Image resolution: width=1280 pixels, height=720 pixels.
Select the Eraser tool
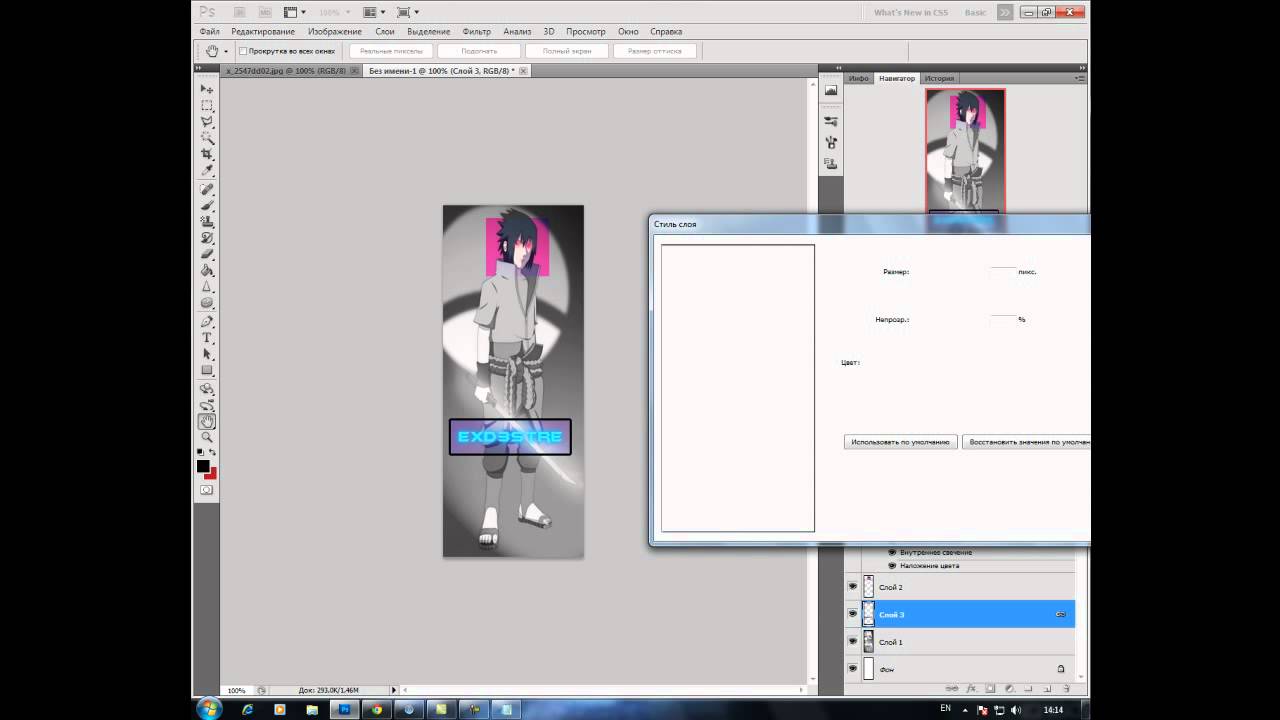[x=207, y=254]
